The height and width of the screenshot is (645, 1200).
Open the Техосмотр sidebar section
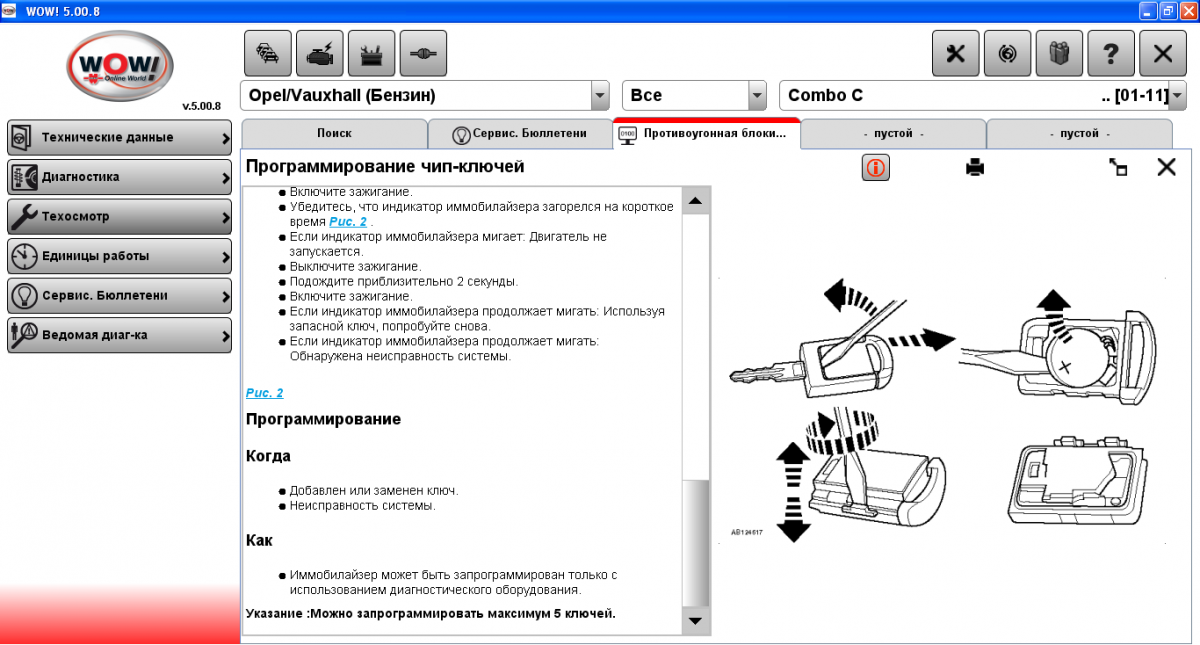119,216
